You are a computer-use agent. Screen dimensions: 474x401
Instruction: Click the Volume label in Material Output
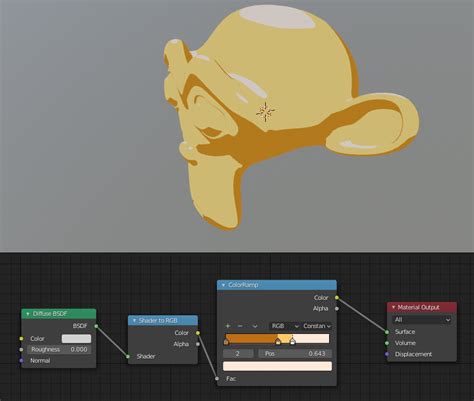405,343
